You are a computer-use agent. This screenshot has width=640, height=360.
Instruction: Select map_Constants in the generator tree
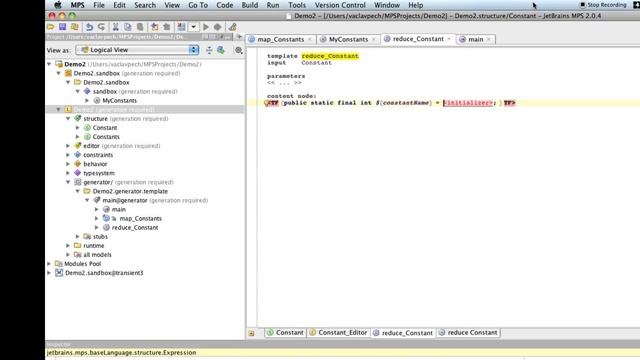tap(140, 218)
